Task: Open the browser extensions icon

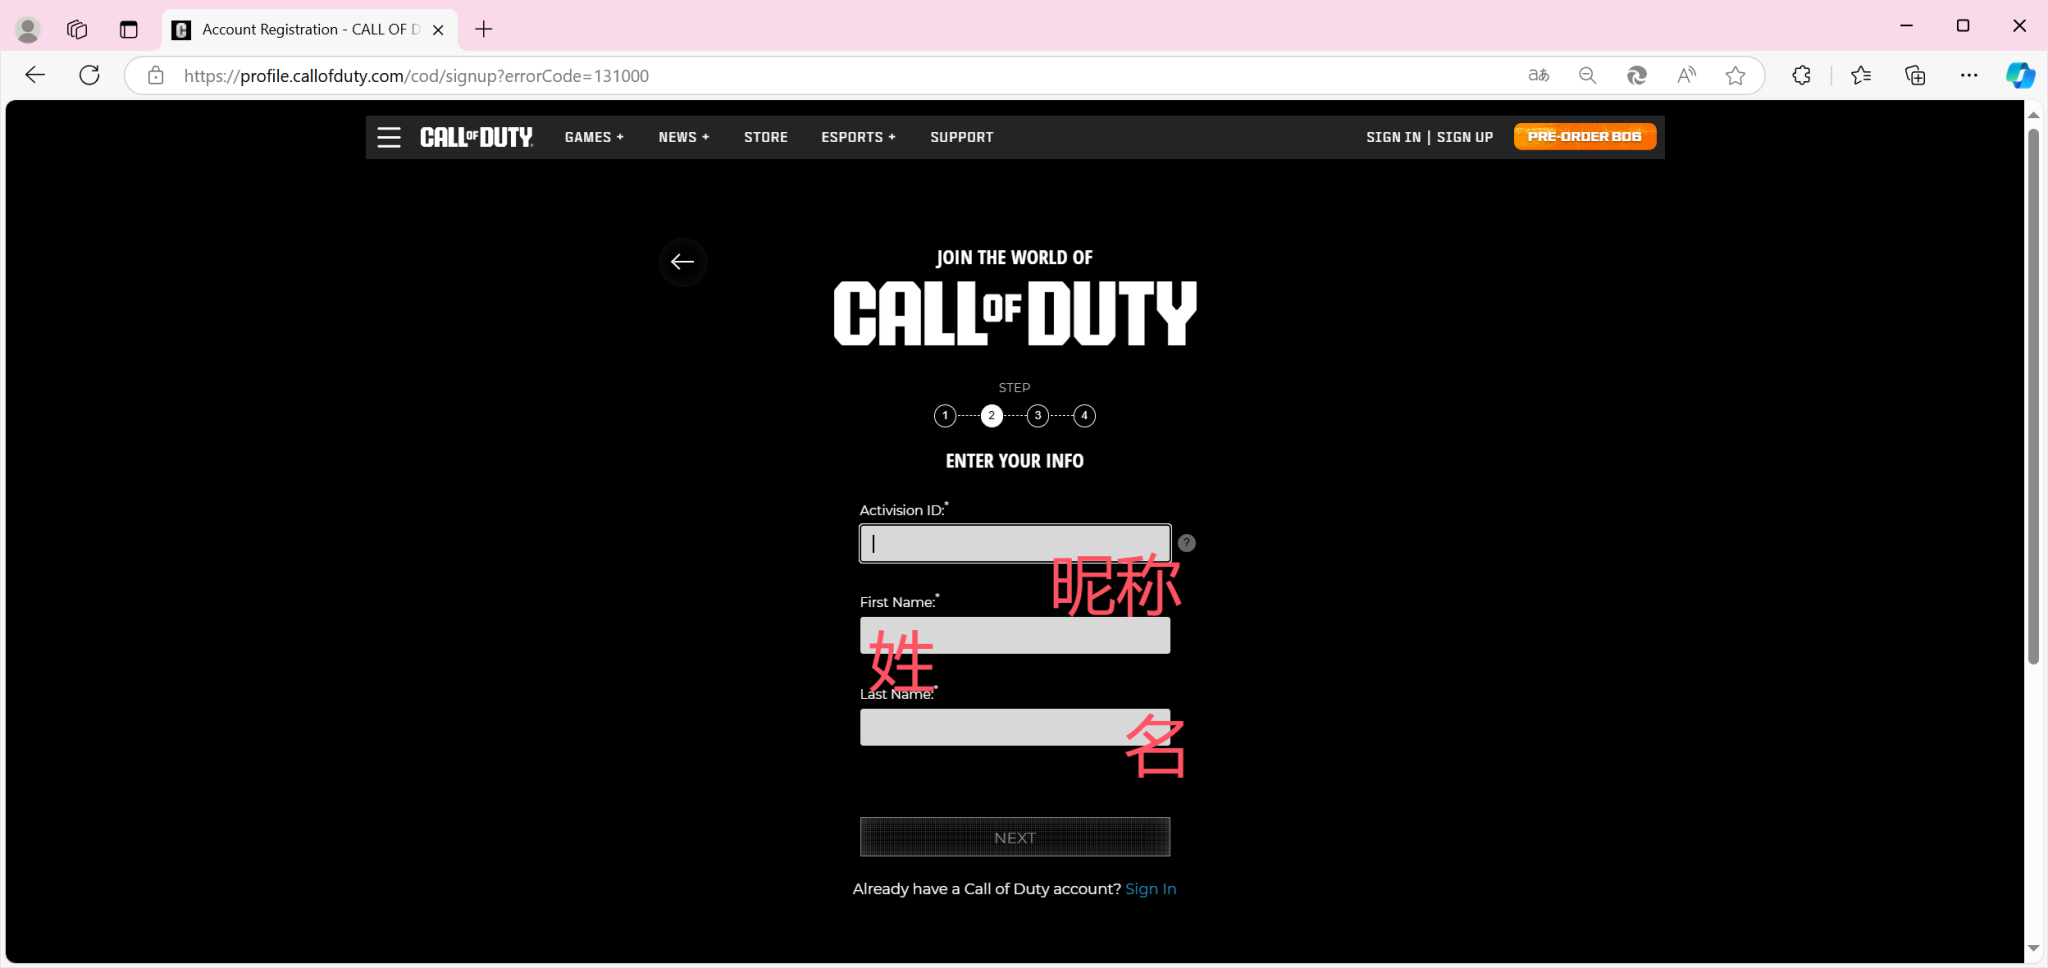Action: pos(1802,75)
